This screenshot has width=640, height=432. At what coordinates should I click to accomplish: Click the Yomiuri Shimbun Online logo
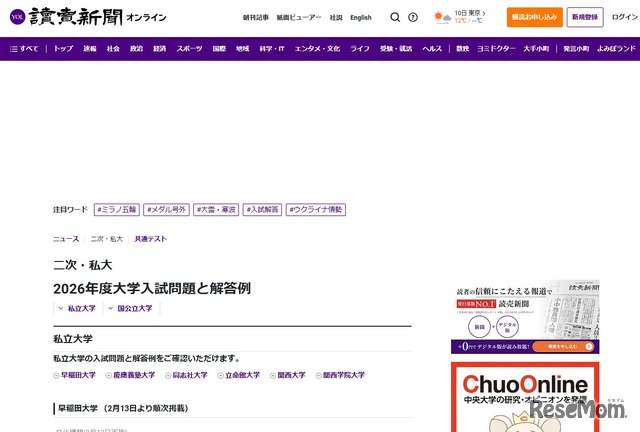pyautogui.click(x=88, y=17)
